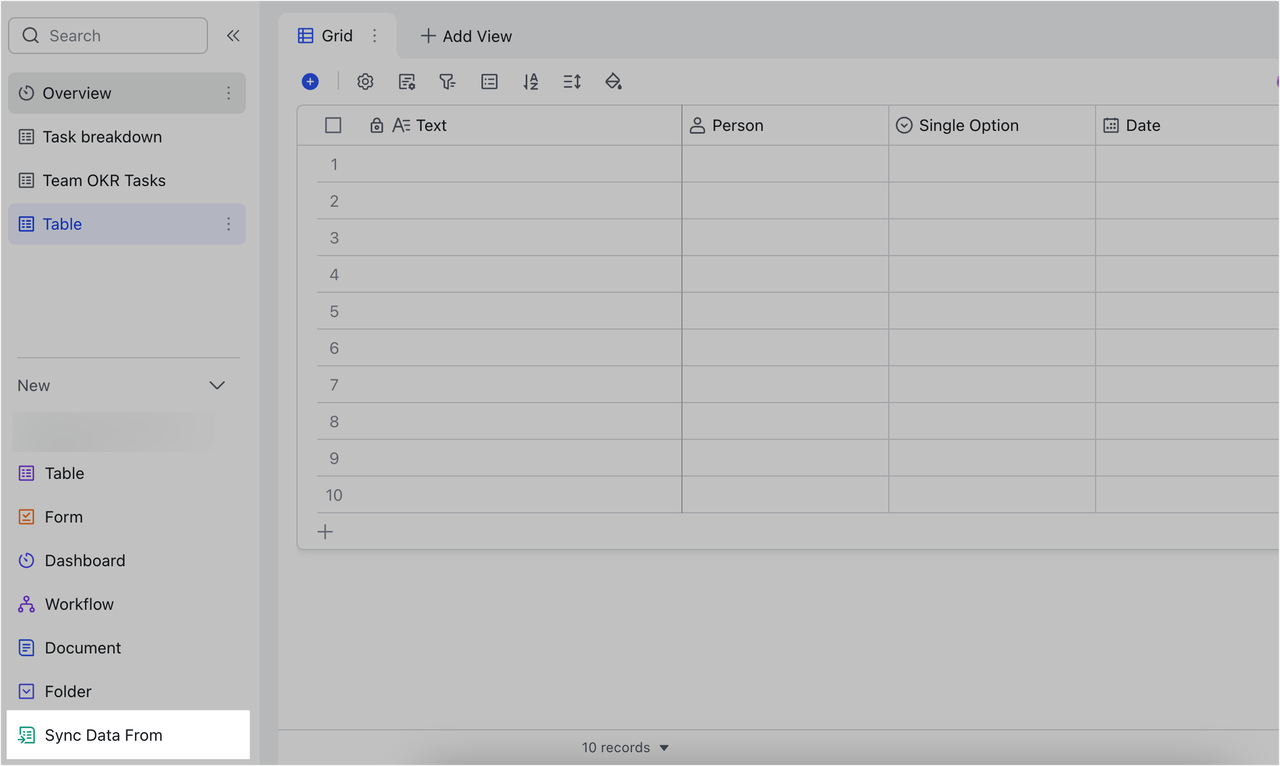This screenshot has width=1280, height=766.
Task: Select the header checkbox to select all rows
Action: coord(333,124)
